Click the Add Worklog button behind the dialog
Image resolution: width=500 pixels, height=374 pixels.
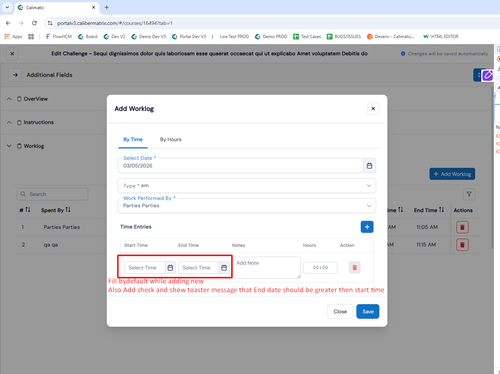[452, 174]
